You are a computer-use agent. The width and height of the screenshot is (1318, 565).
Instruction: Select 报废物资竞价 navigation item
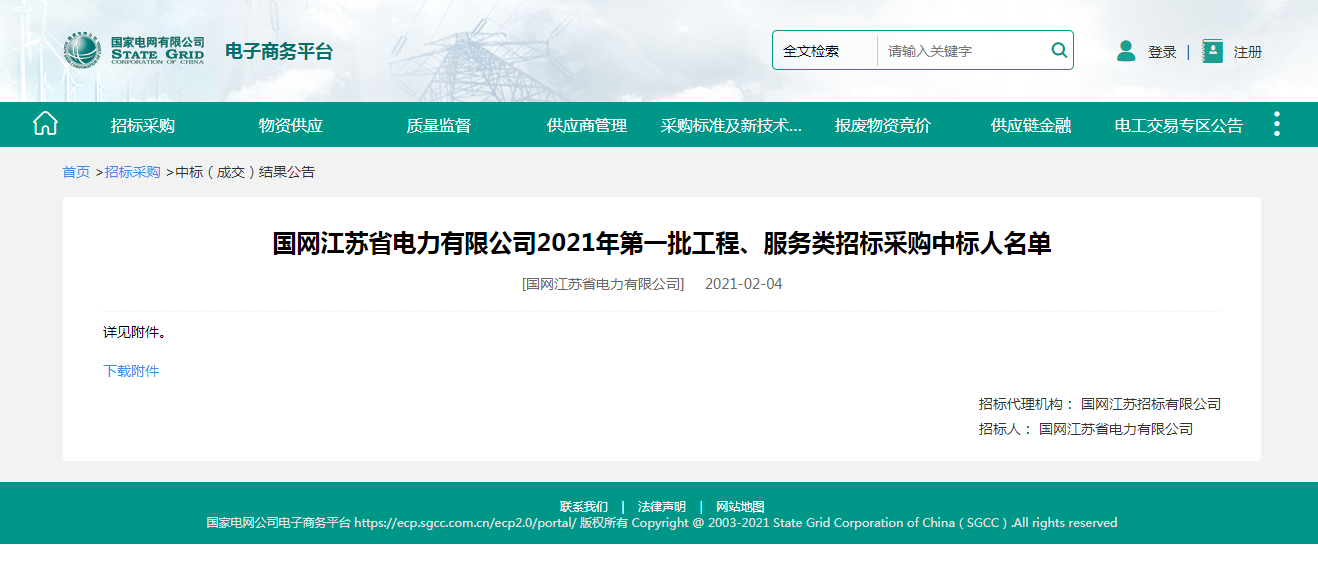[x=883, y=126]
